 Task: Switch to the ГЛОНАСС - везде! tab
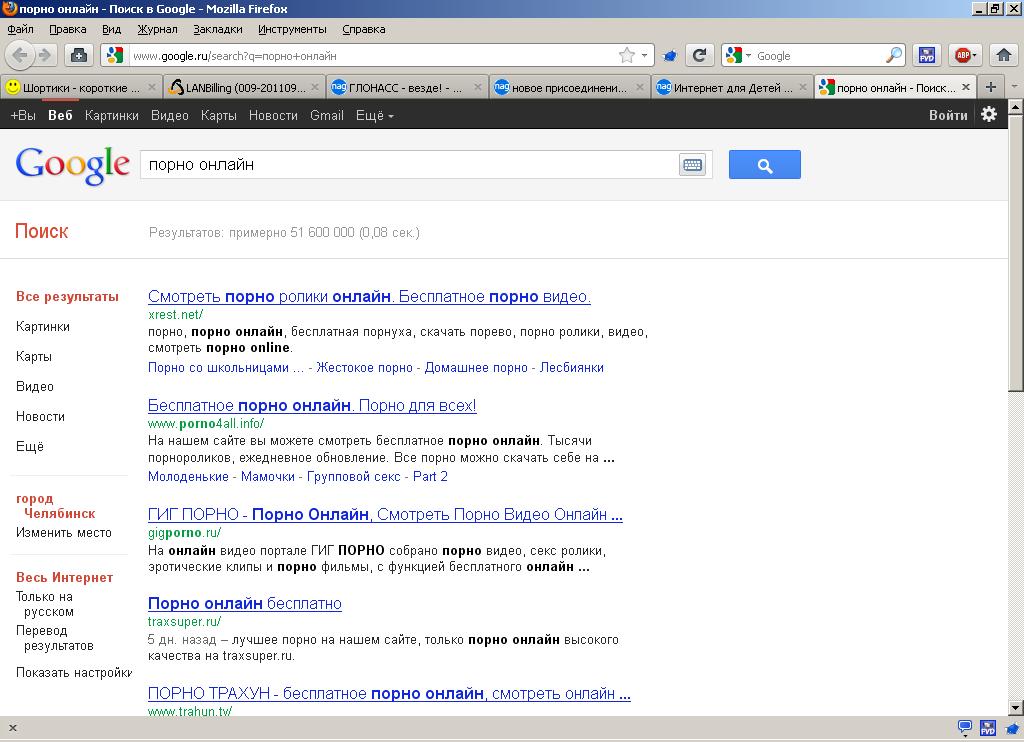pos(405,88)
